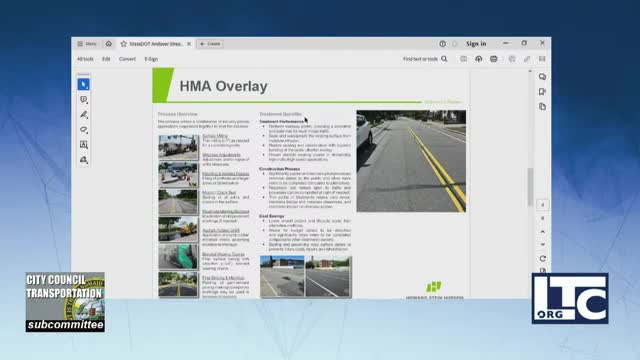
Task: Click the ITC.org logo overlay
Action: coord(570,299)
